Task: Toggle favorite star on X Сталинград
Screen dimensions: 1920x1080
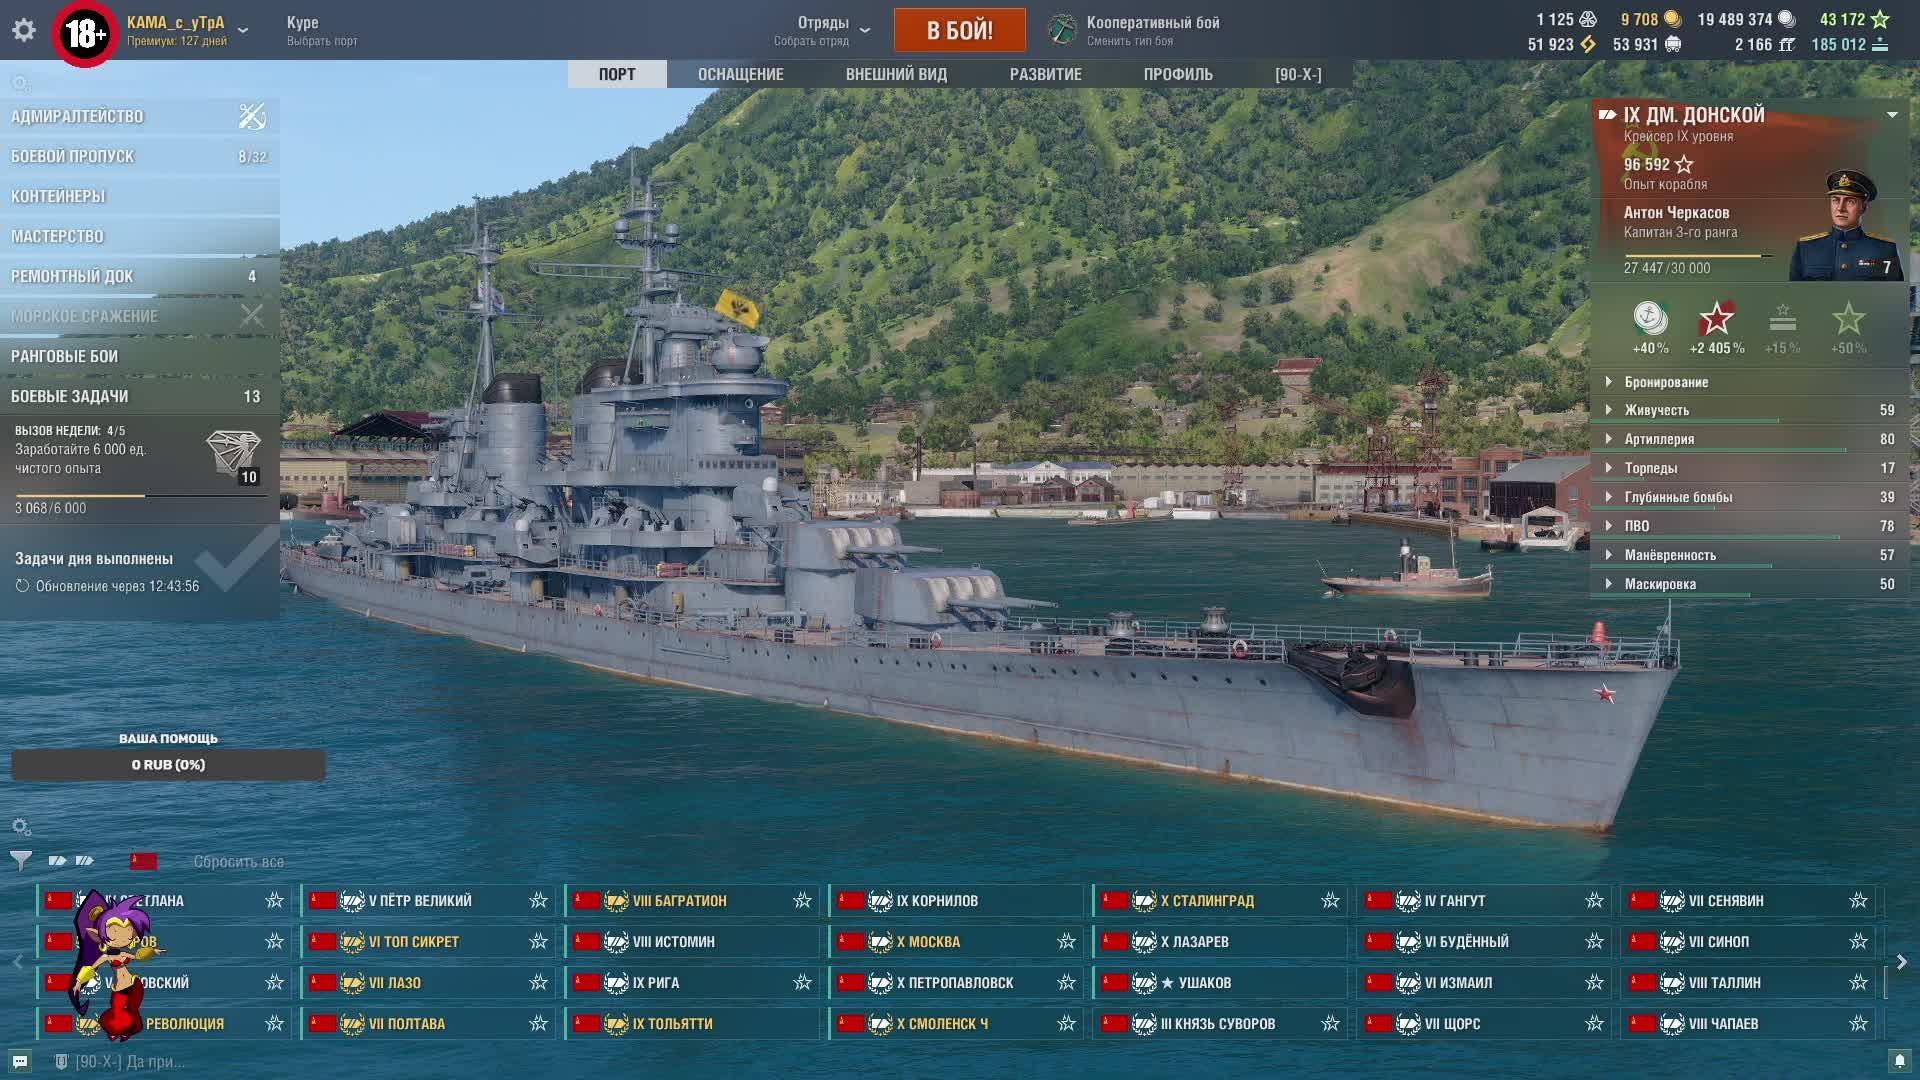Action: [x=1330, y=901]
